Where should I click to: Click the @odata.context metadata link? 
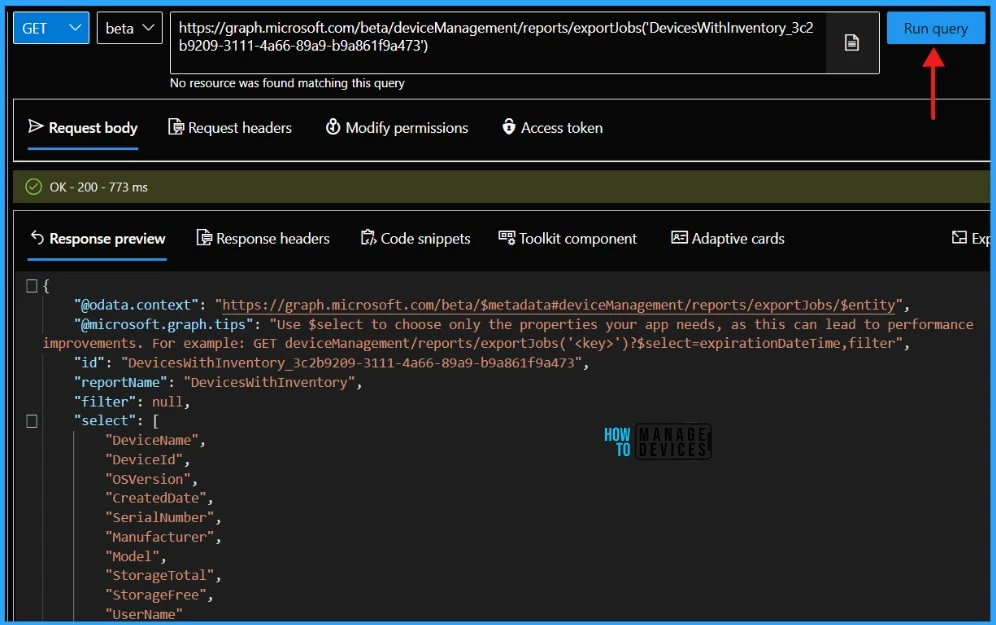click(x=559, y=305)
